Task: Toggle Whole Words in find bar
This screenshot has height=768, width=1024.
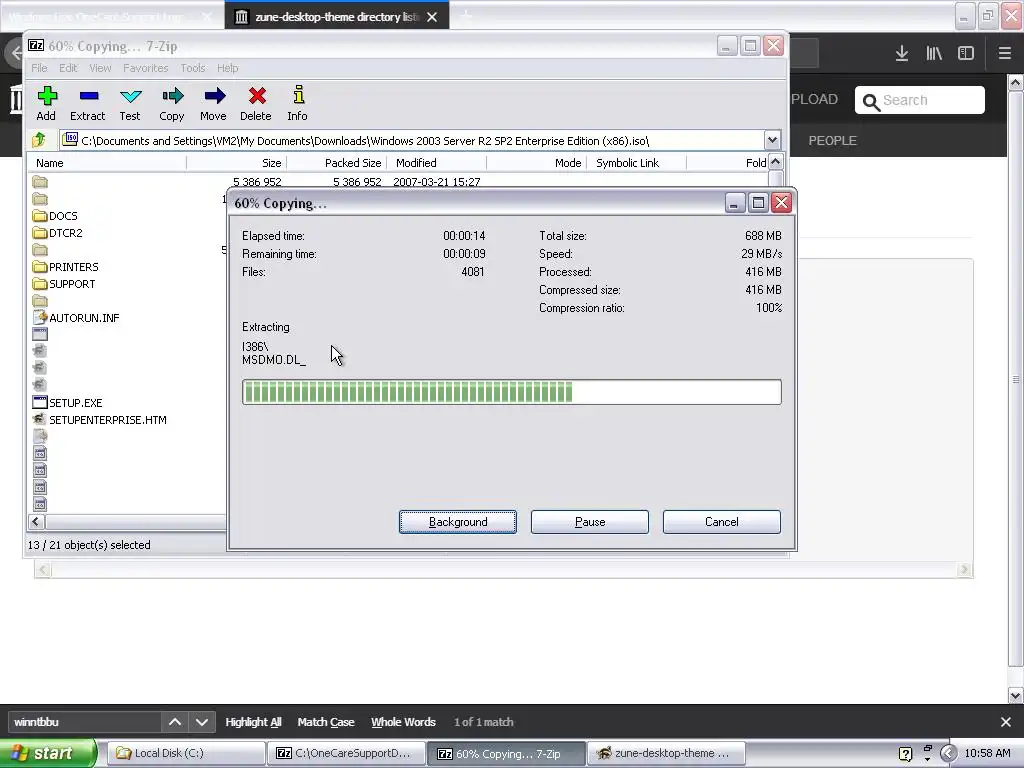Action: tap(404, 722)
